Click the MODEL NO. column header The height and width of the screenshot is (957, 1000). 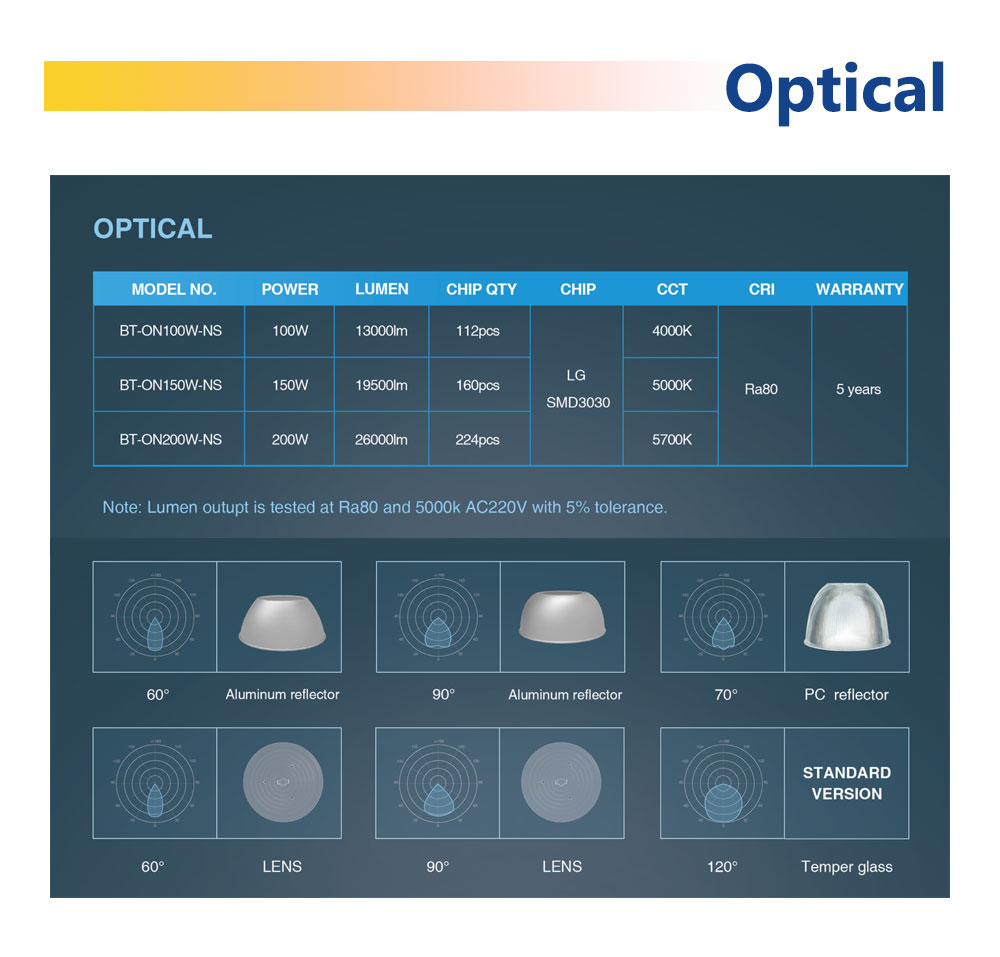(173, 289)
